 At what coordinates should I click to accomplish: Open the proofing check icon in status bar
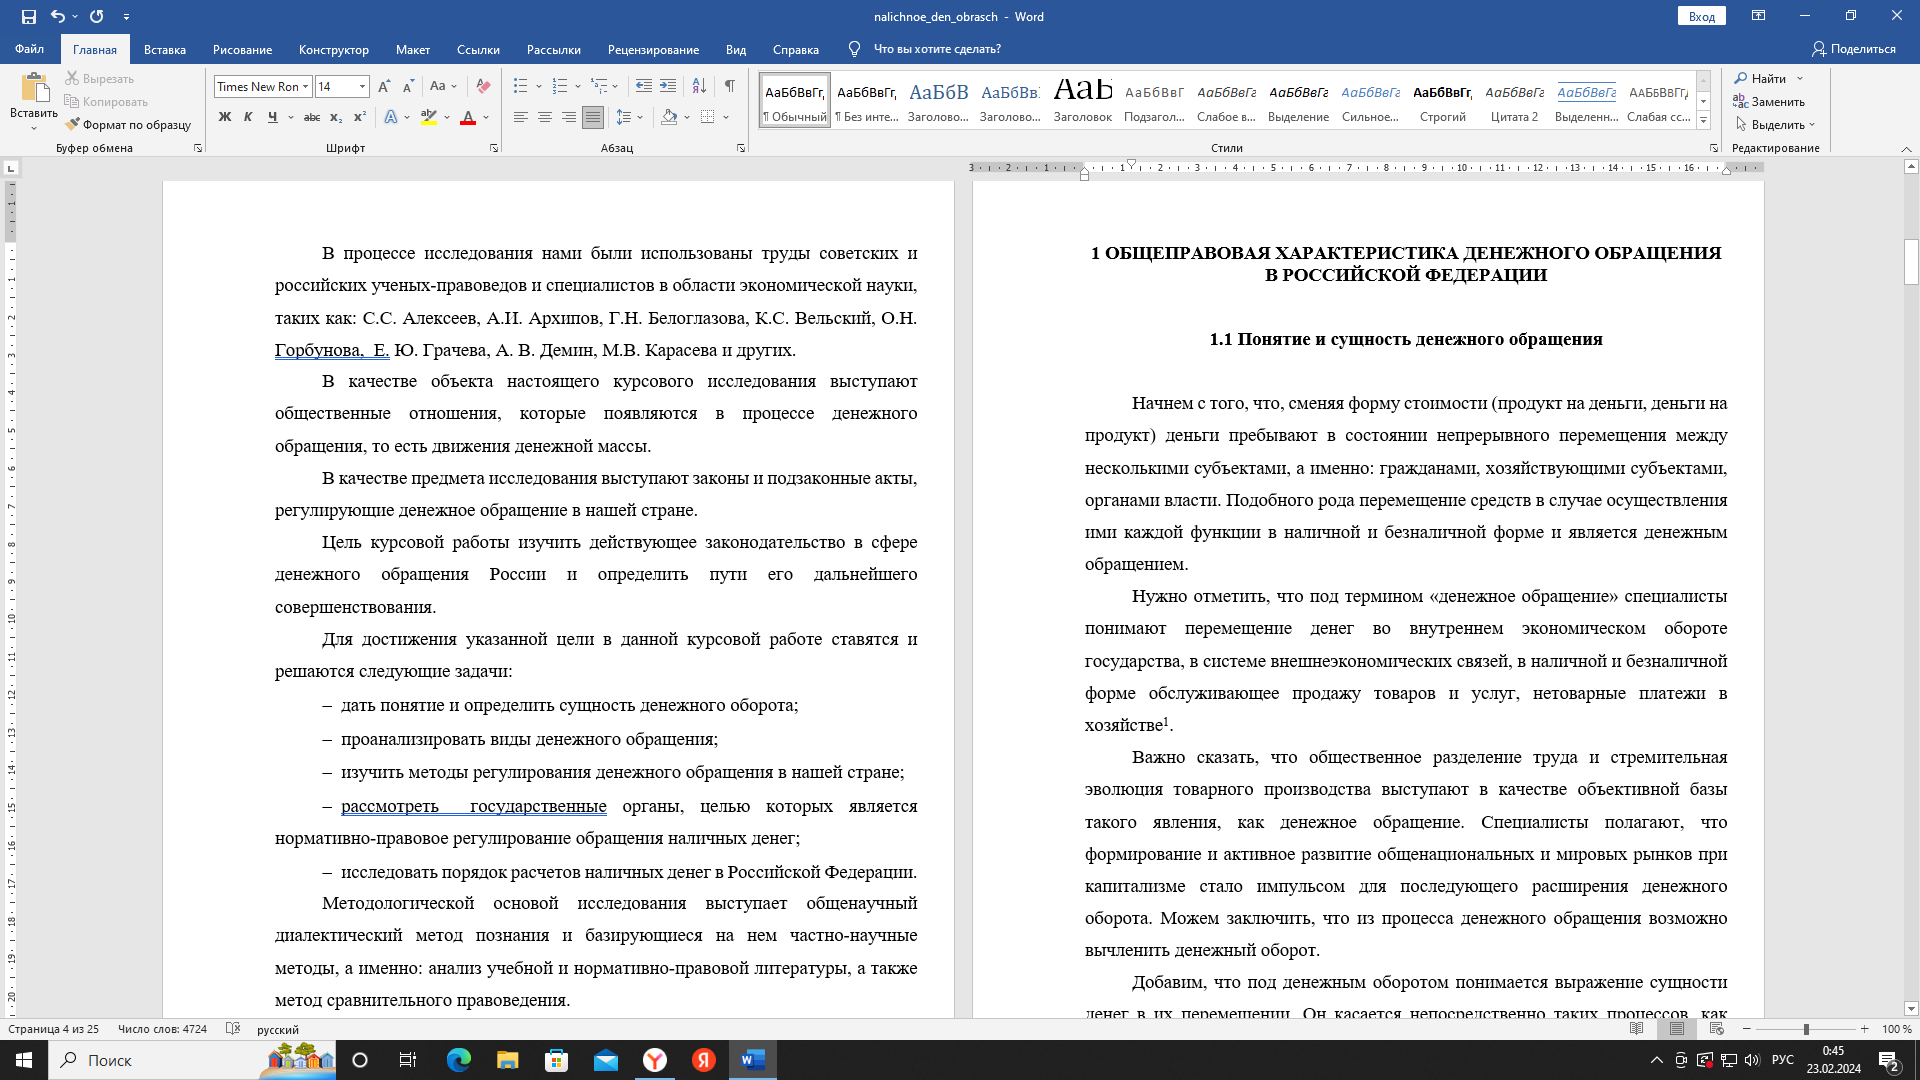233,1028
